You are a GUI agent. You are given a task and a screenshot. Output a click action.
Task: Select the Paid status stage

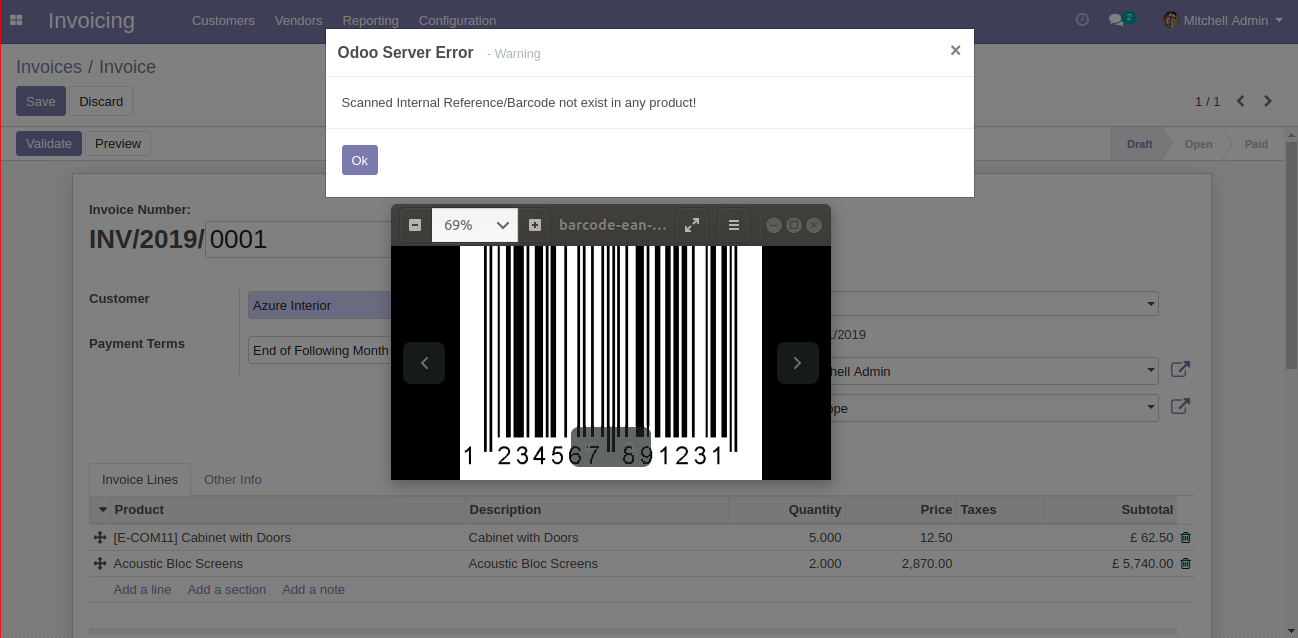pos(1256,144)
